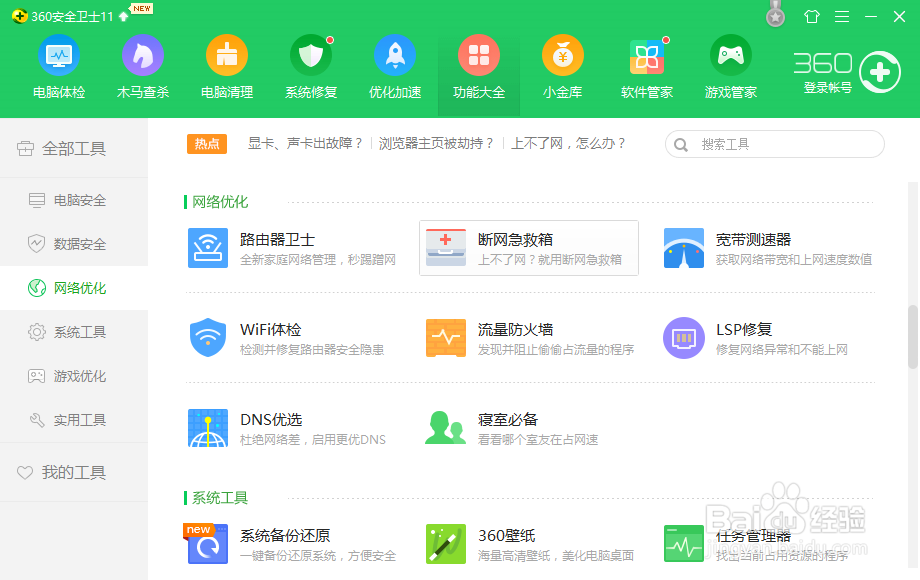Viewport: 920px width, 580px height.
Task: Open 软件管家 colorful icon
Action: pos(647,56)
